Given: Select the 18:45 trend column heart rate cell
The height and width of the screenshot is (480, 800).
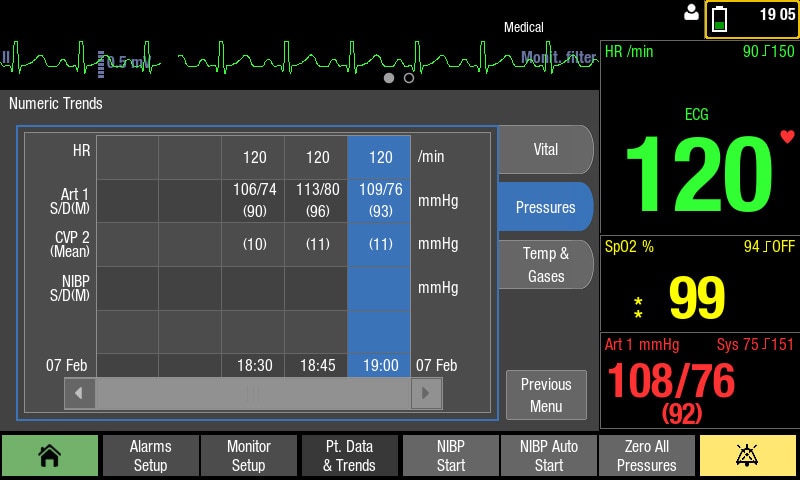Looking at the screenshot, I should (317, 157).
